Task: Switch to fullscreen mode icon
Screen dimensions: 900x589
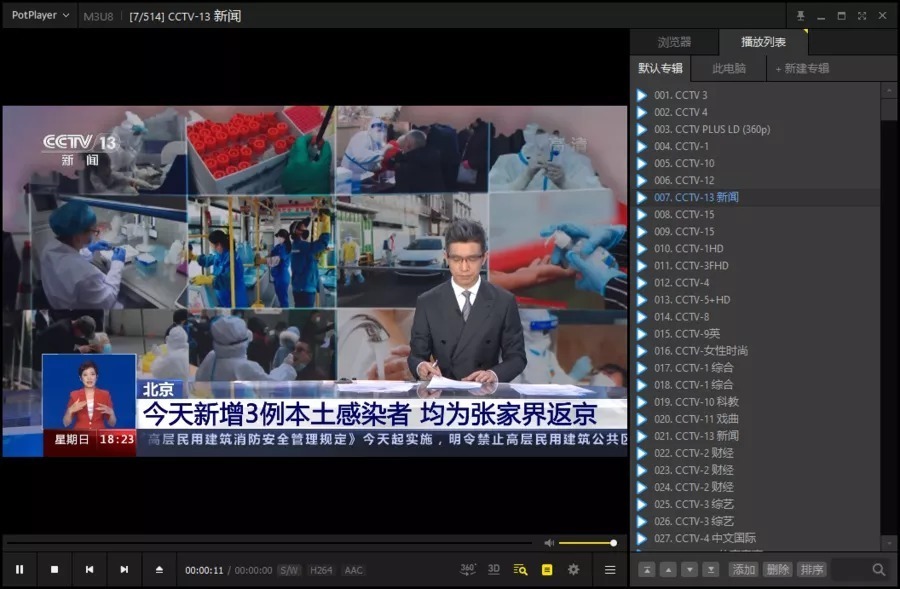Action: (862, 16)
